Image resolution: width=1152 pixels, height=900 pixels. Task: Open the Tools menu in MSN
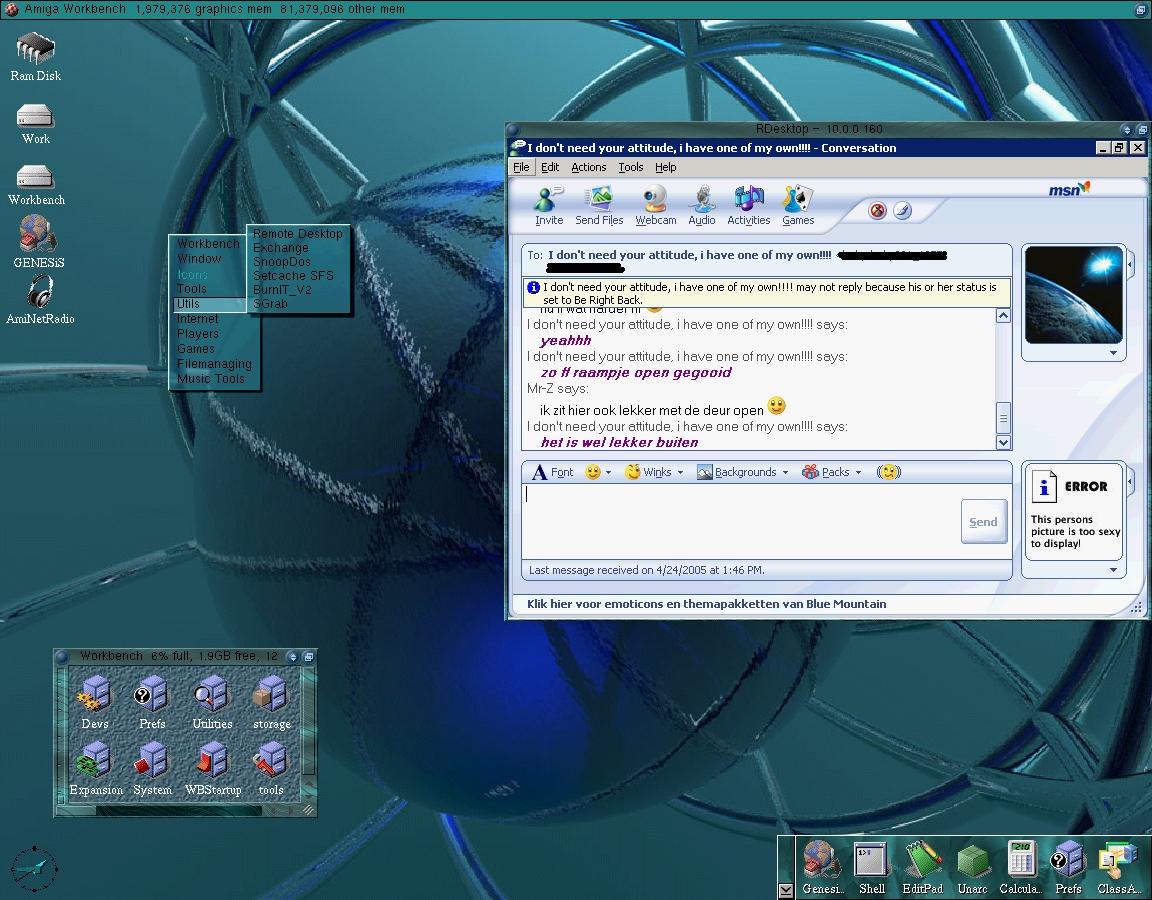630,167
